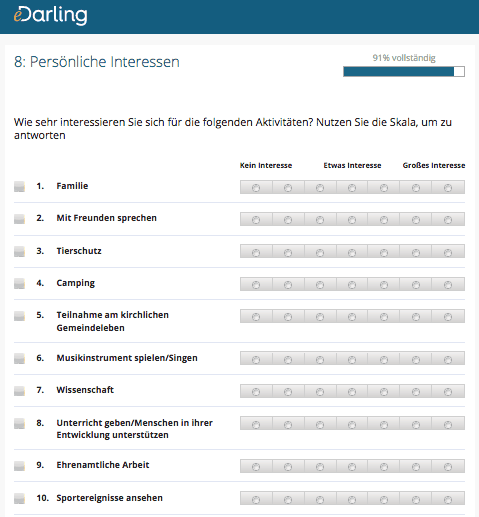479x517 pixels.
Task: Select middle radio button for Mit Freunden sprechen
Action: (x=352, y=220)
